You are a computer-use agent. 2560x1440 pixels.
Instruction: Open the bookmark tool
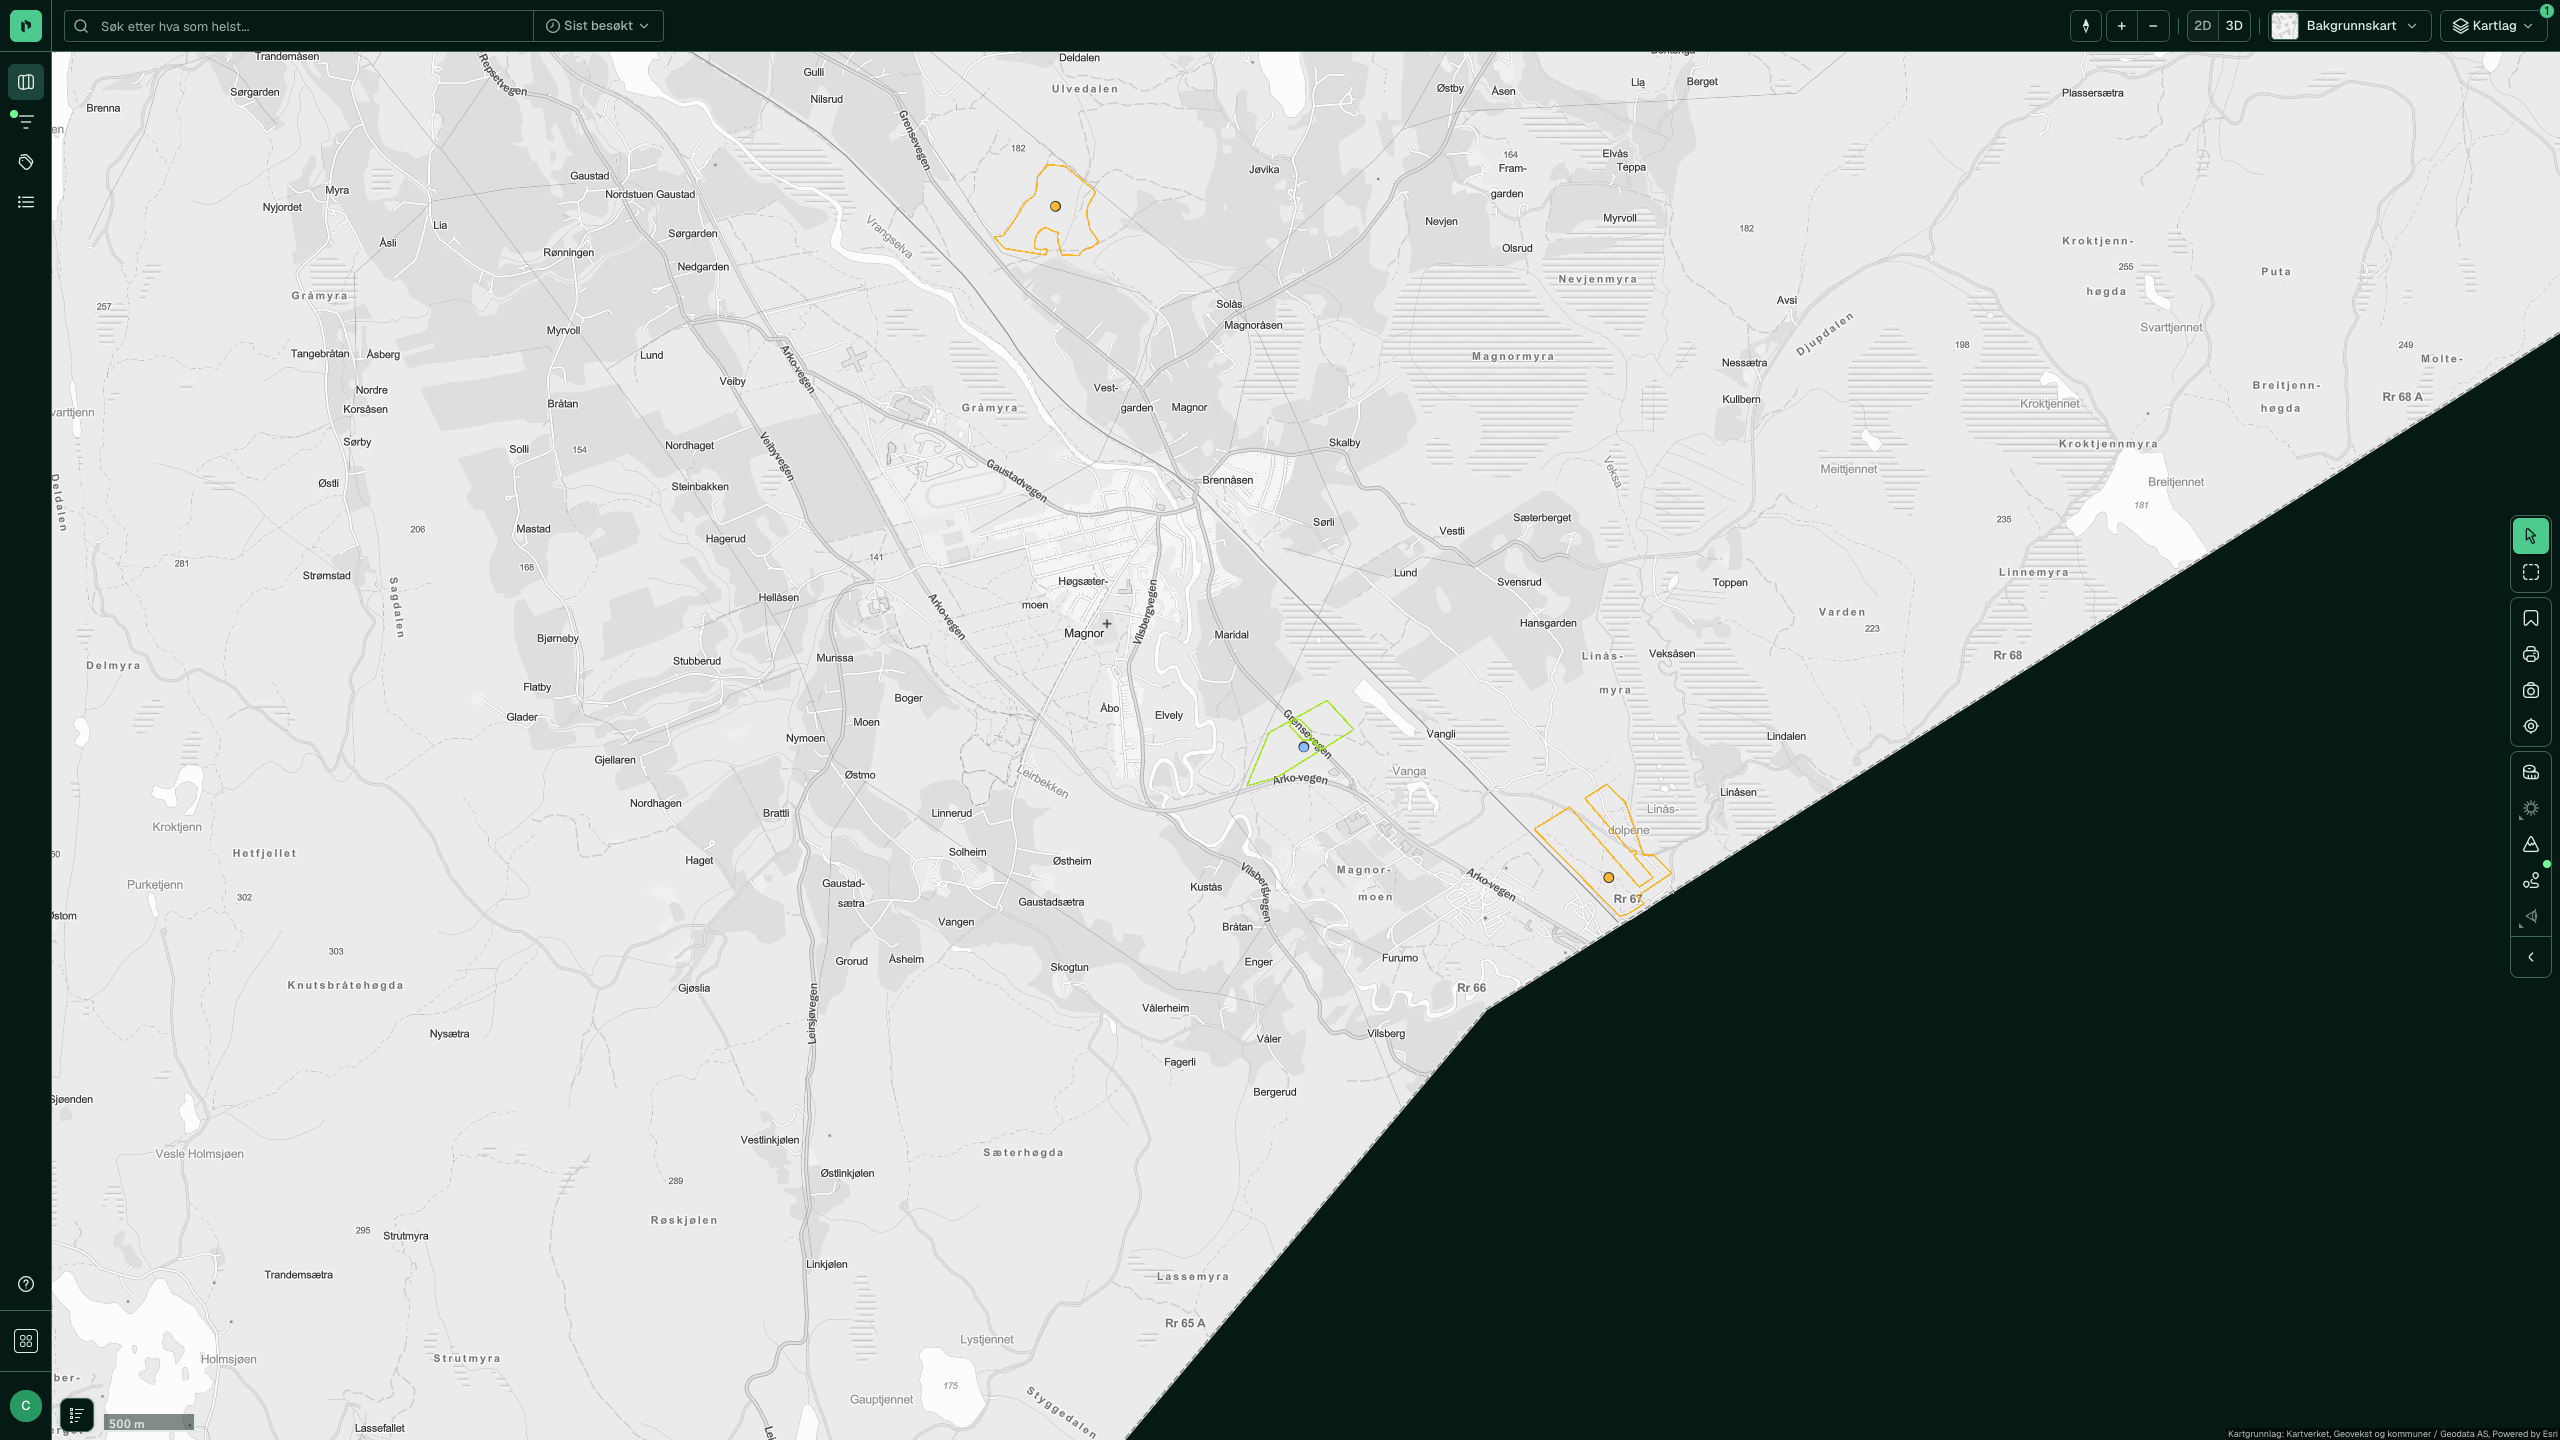click(2530, 619)
